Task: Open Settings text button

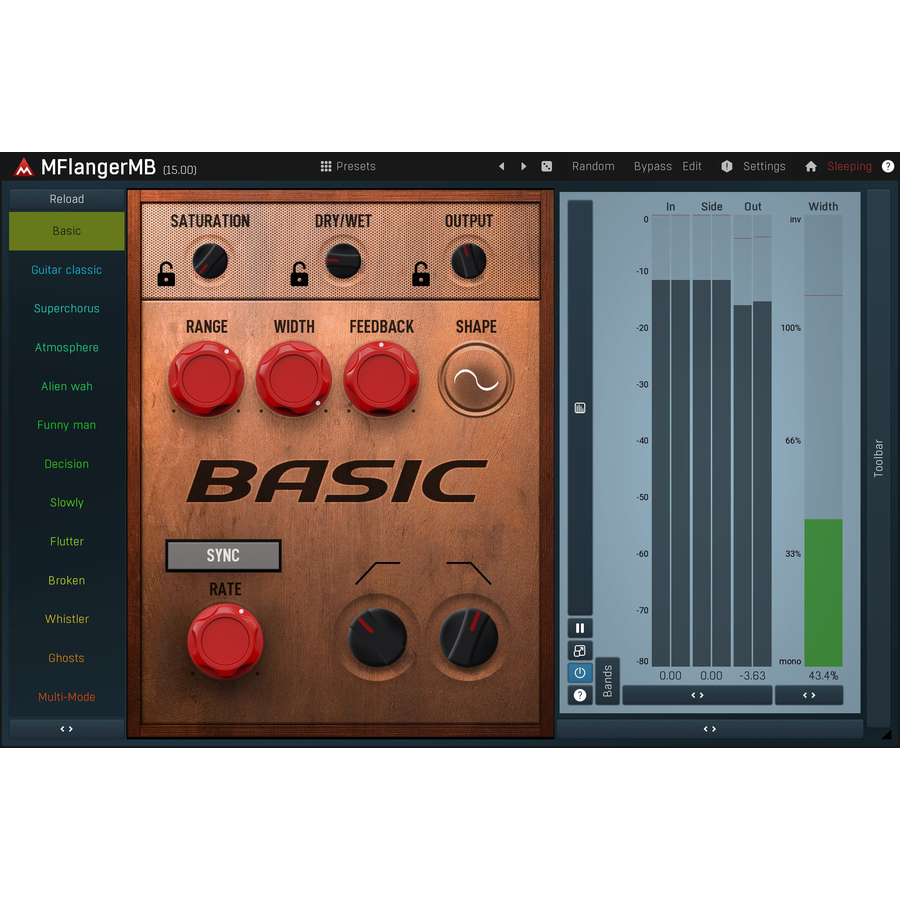Action: (764, 166)
